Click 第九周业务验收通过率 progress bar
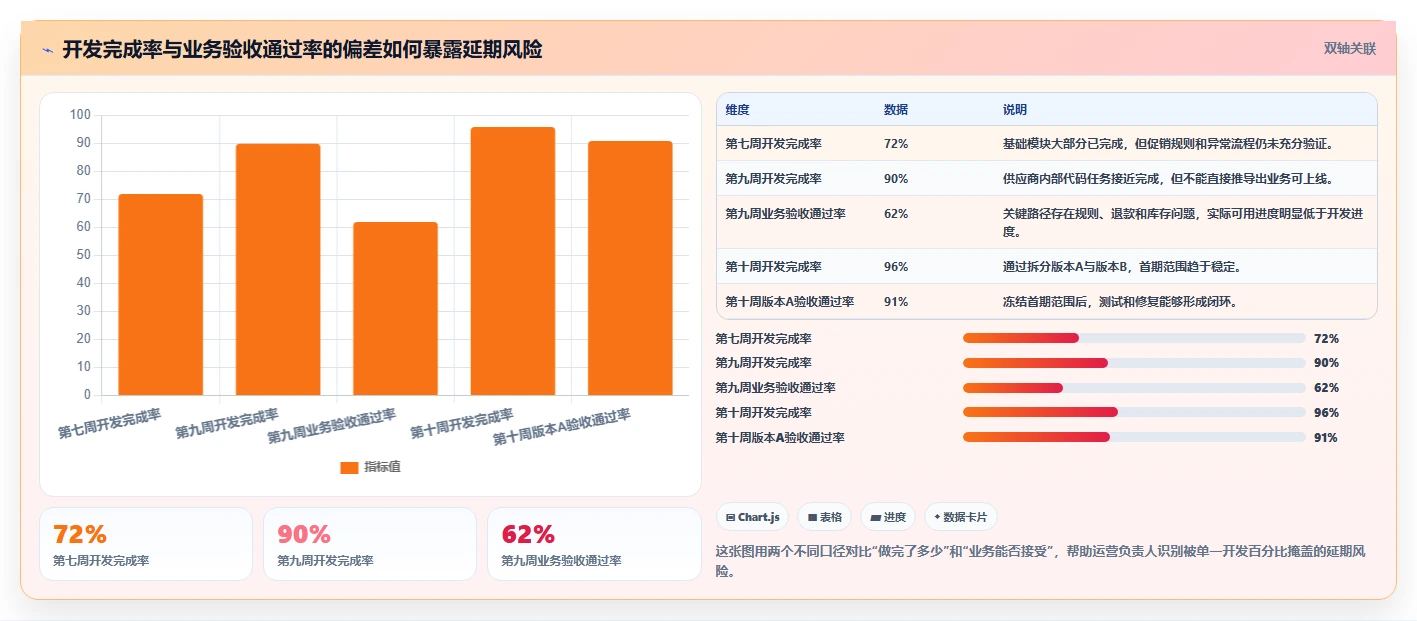 [1134, 388]
